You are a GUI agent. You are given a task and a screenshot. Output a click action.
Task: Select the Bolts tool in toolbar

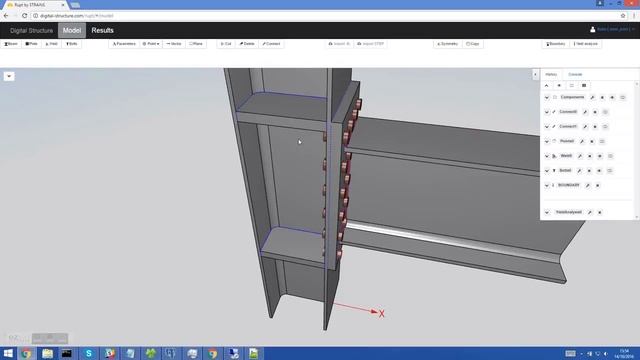tap(72, 44)
